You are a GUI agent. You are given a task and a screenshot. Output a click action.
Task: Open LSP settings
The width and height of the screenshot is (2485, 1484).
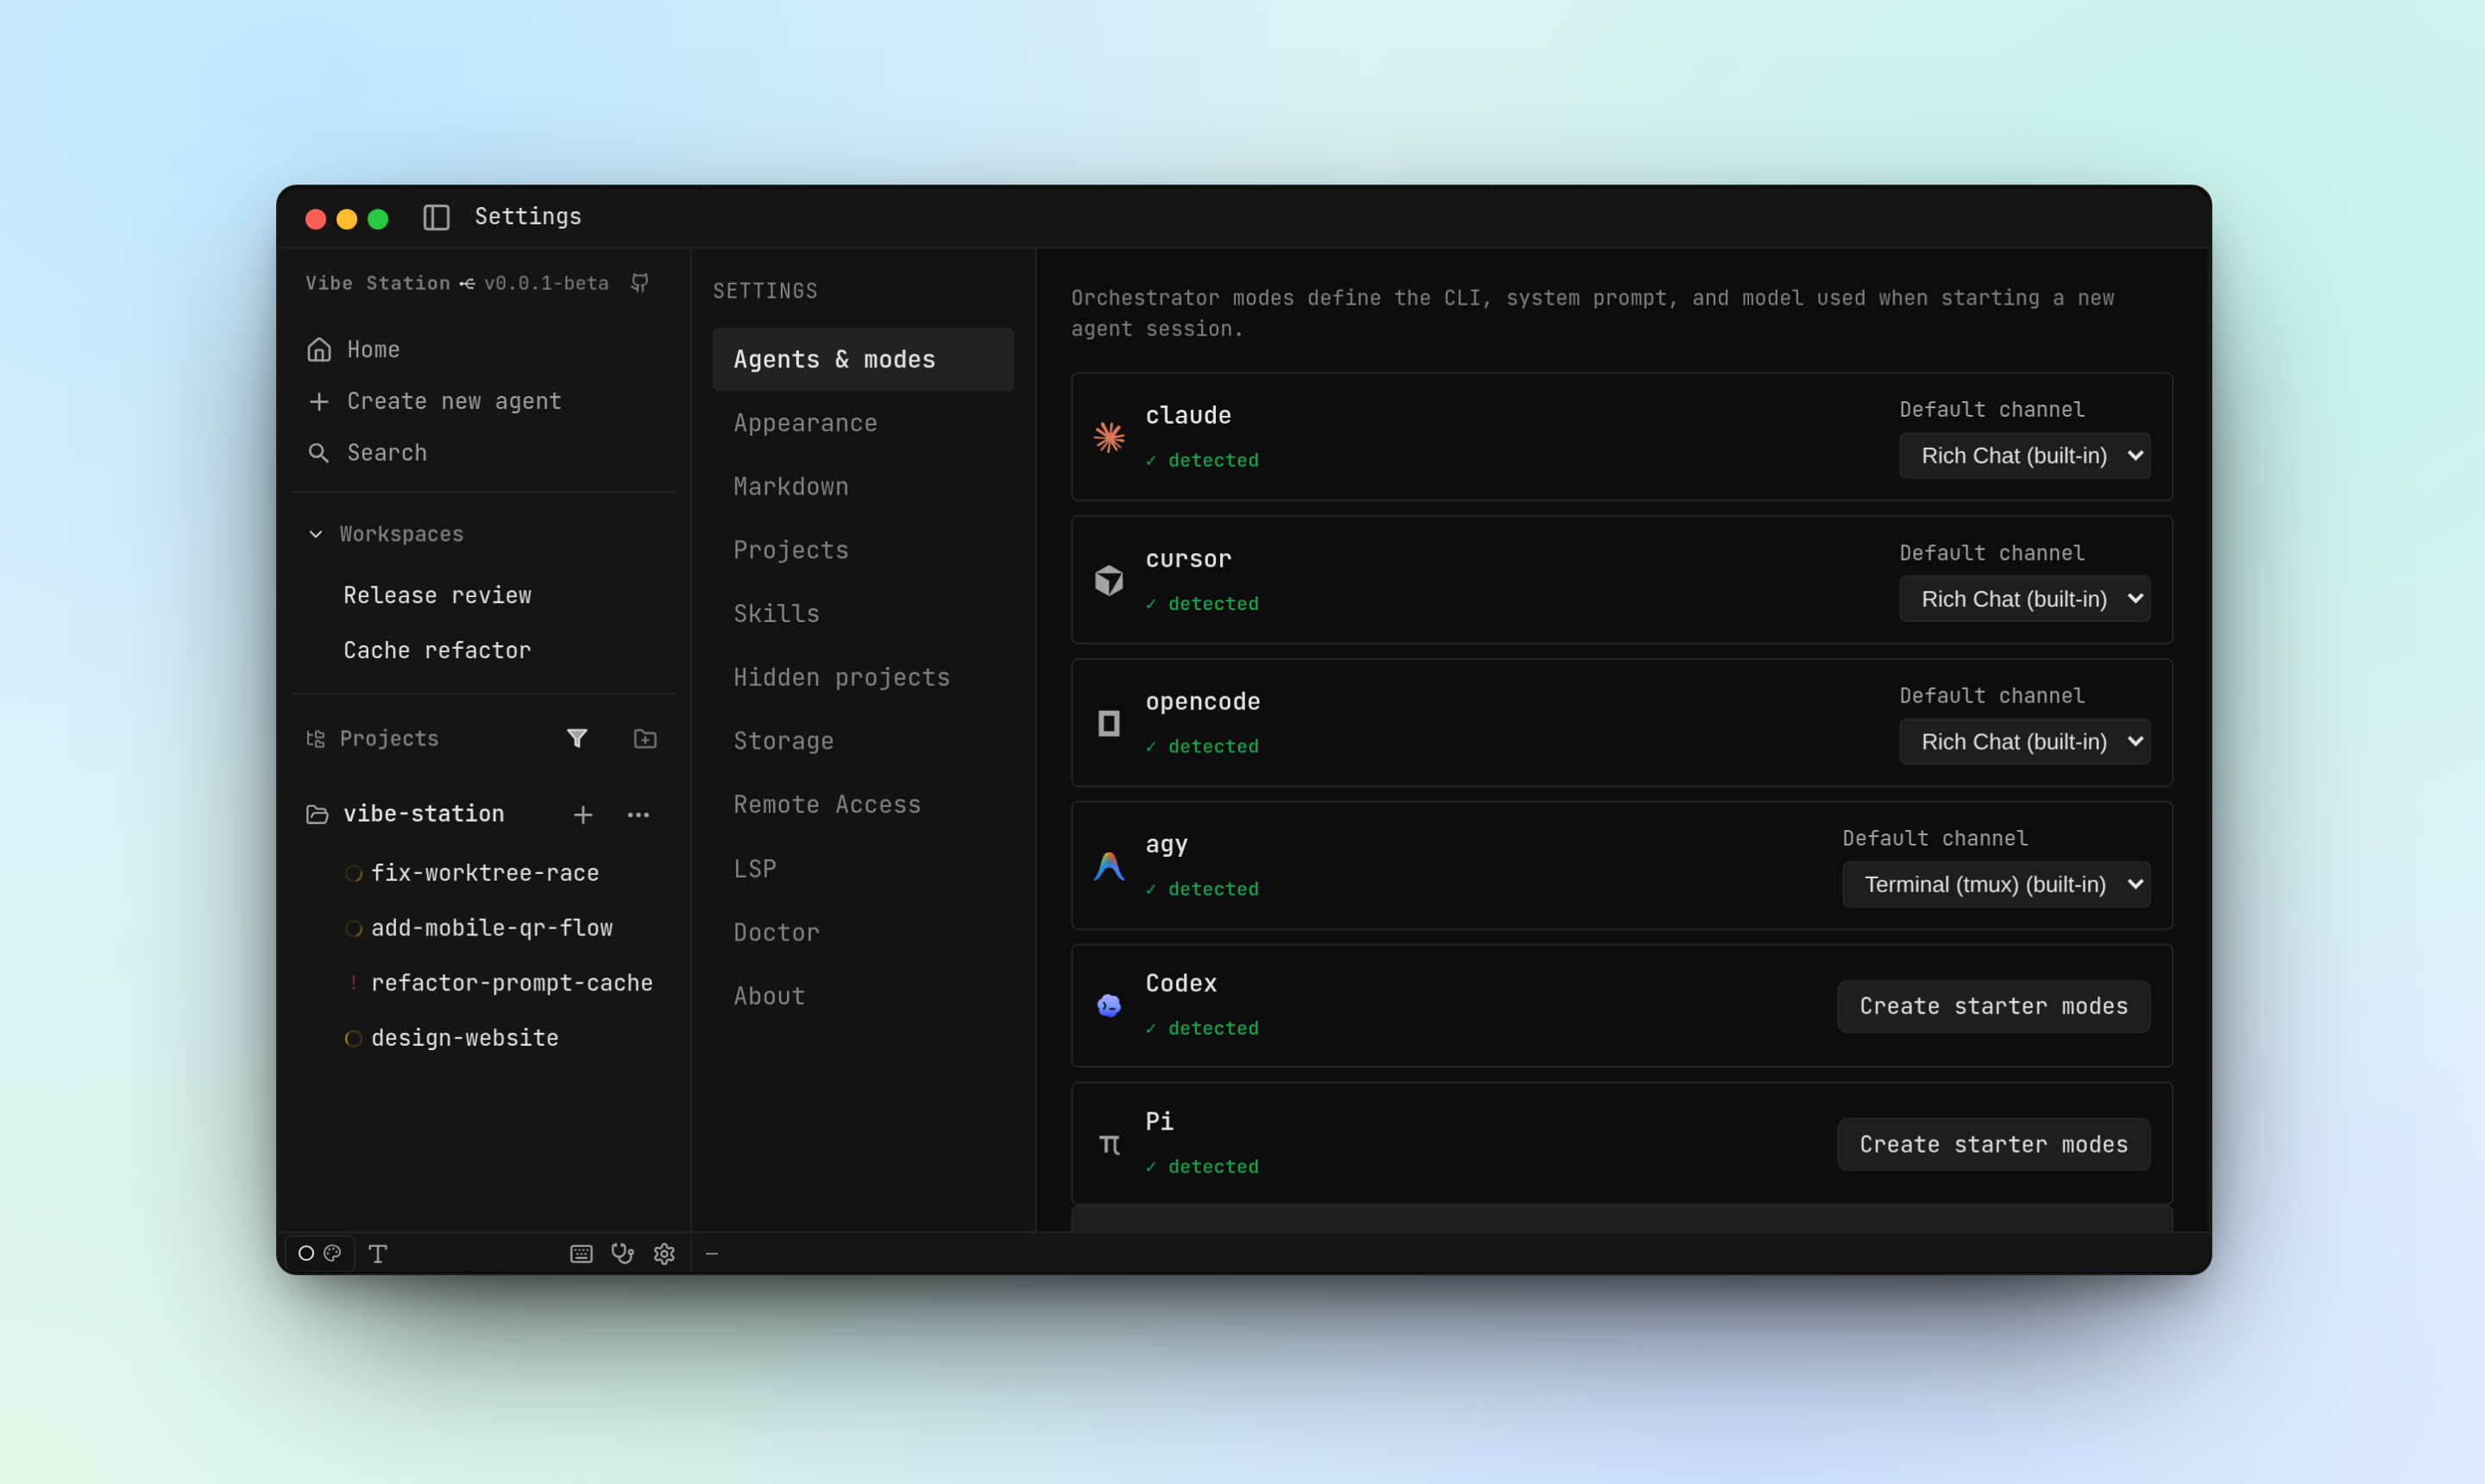click(863, 868)
